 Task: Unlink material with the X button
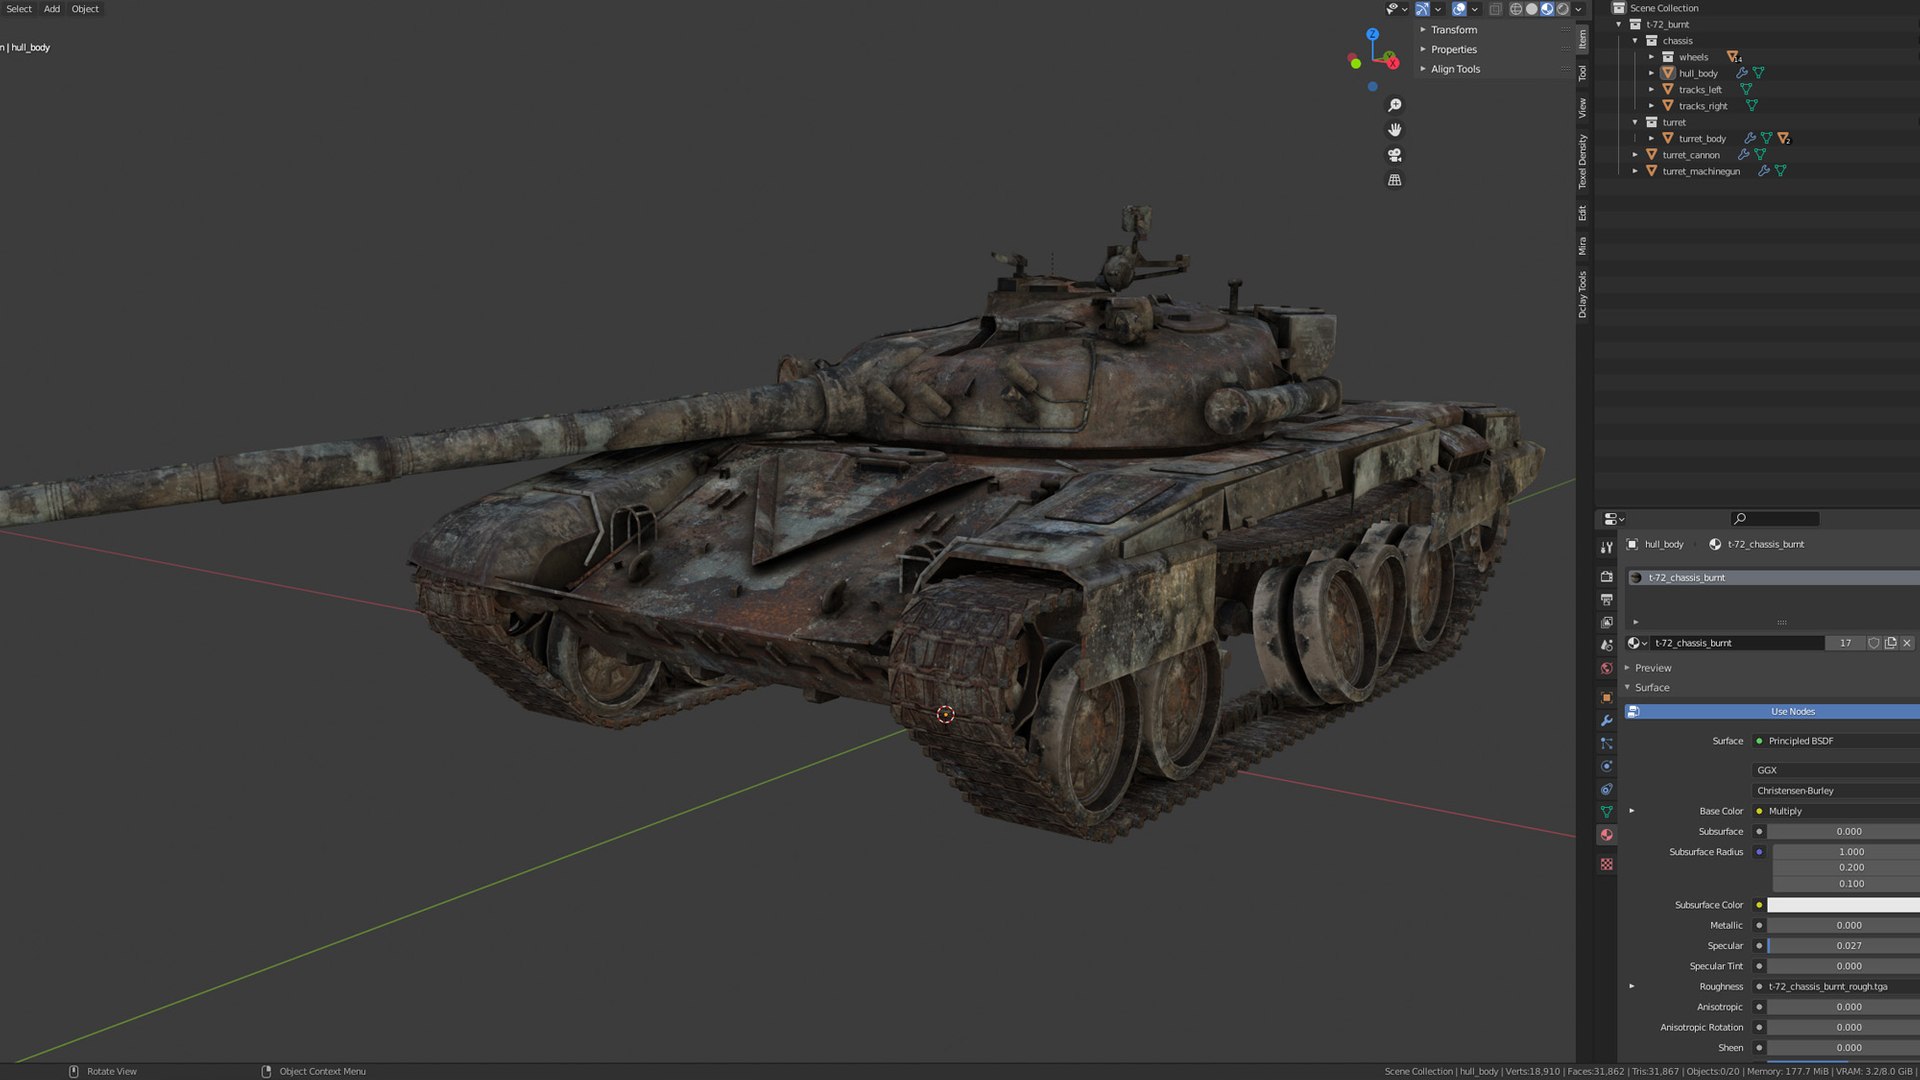point(1907,643)
